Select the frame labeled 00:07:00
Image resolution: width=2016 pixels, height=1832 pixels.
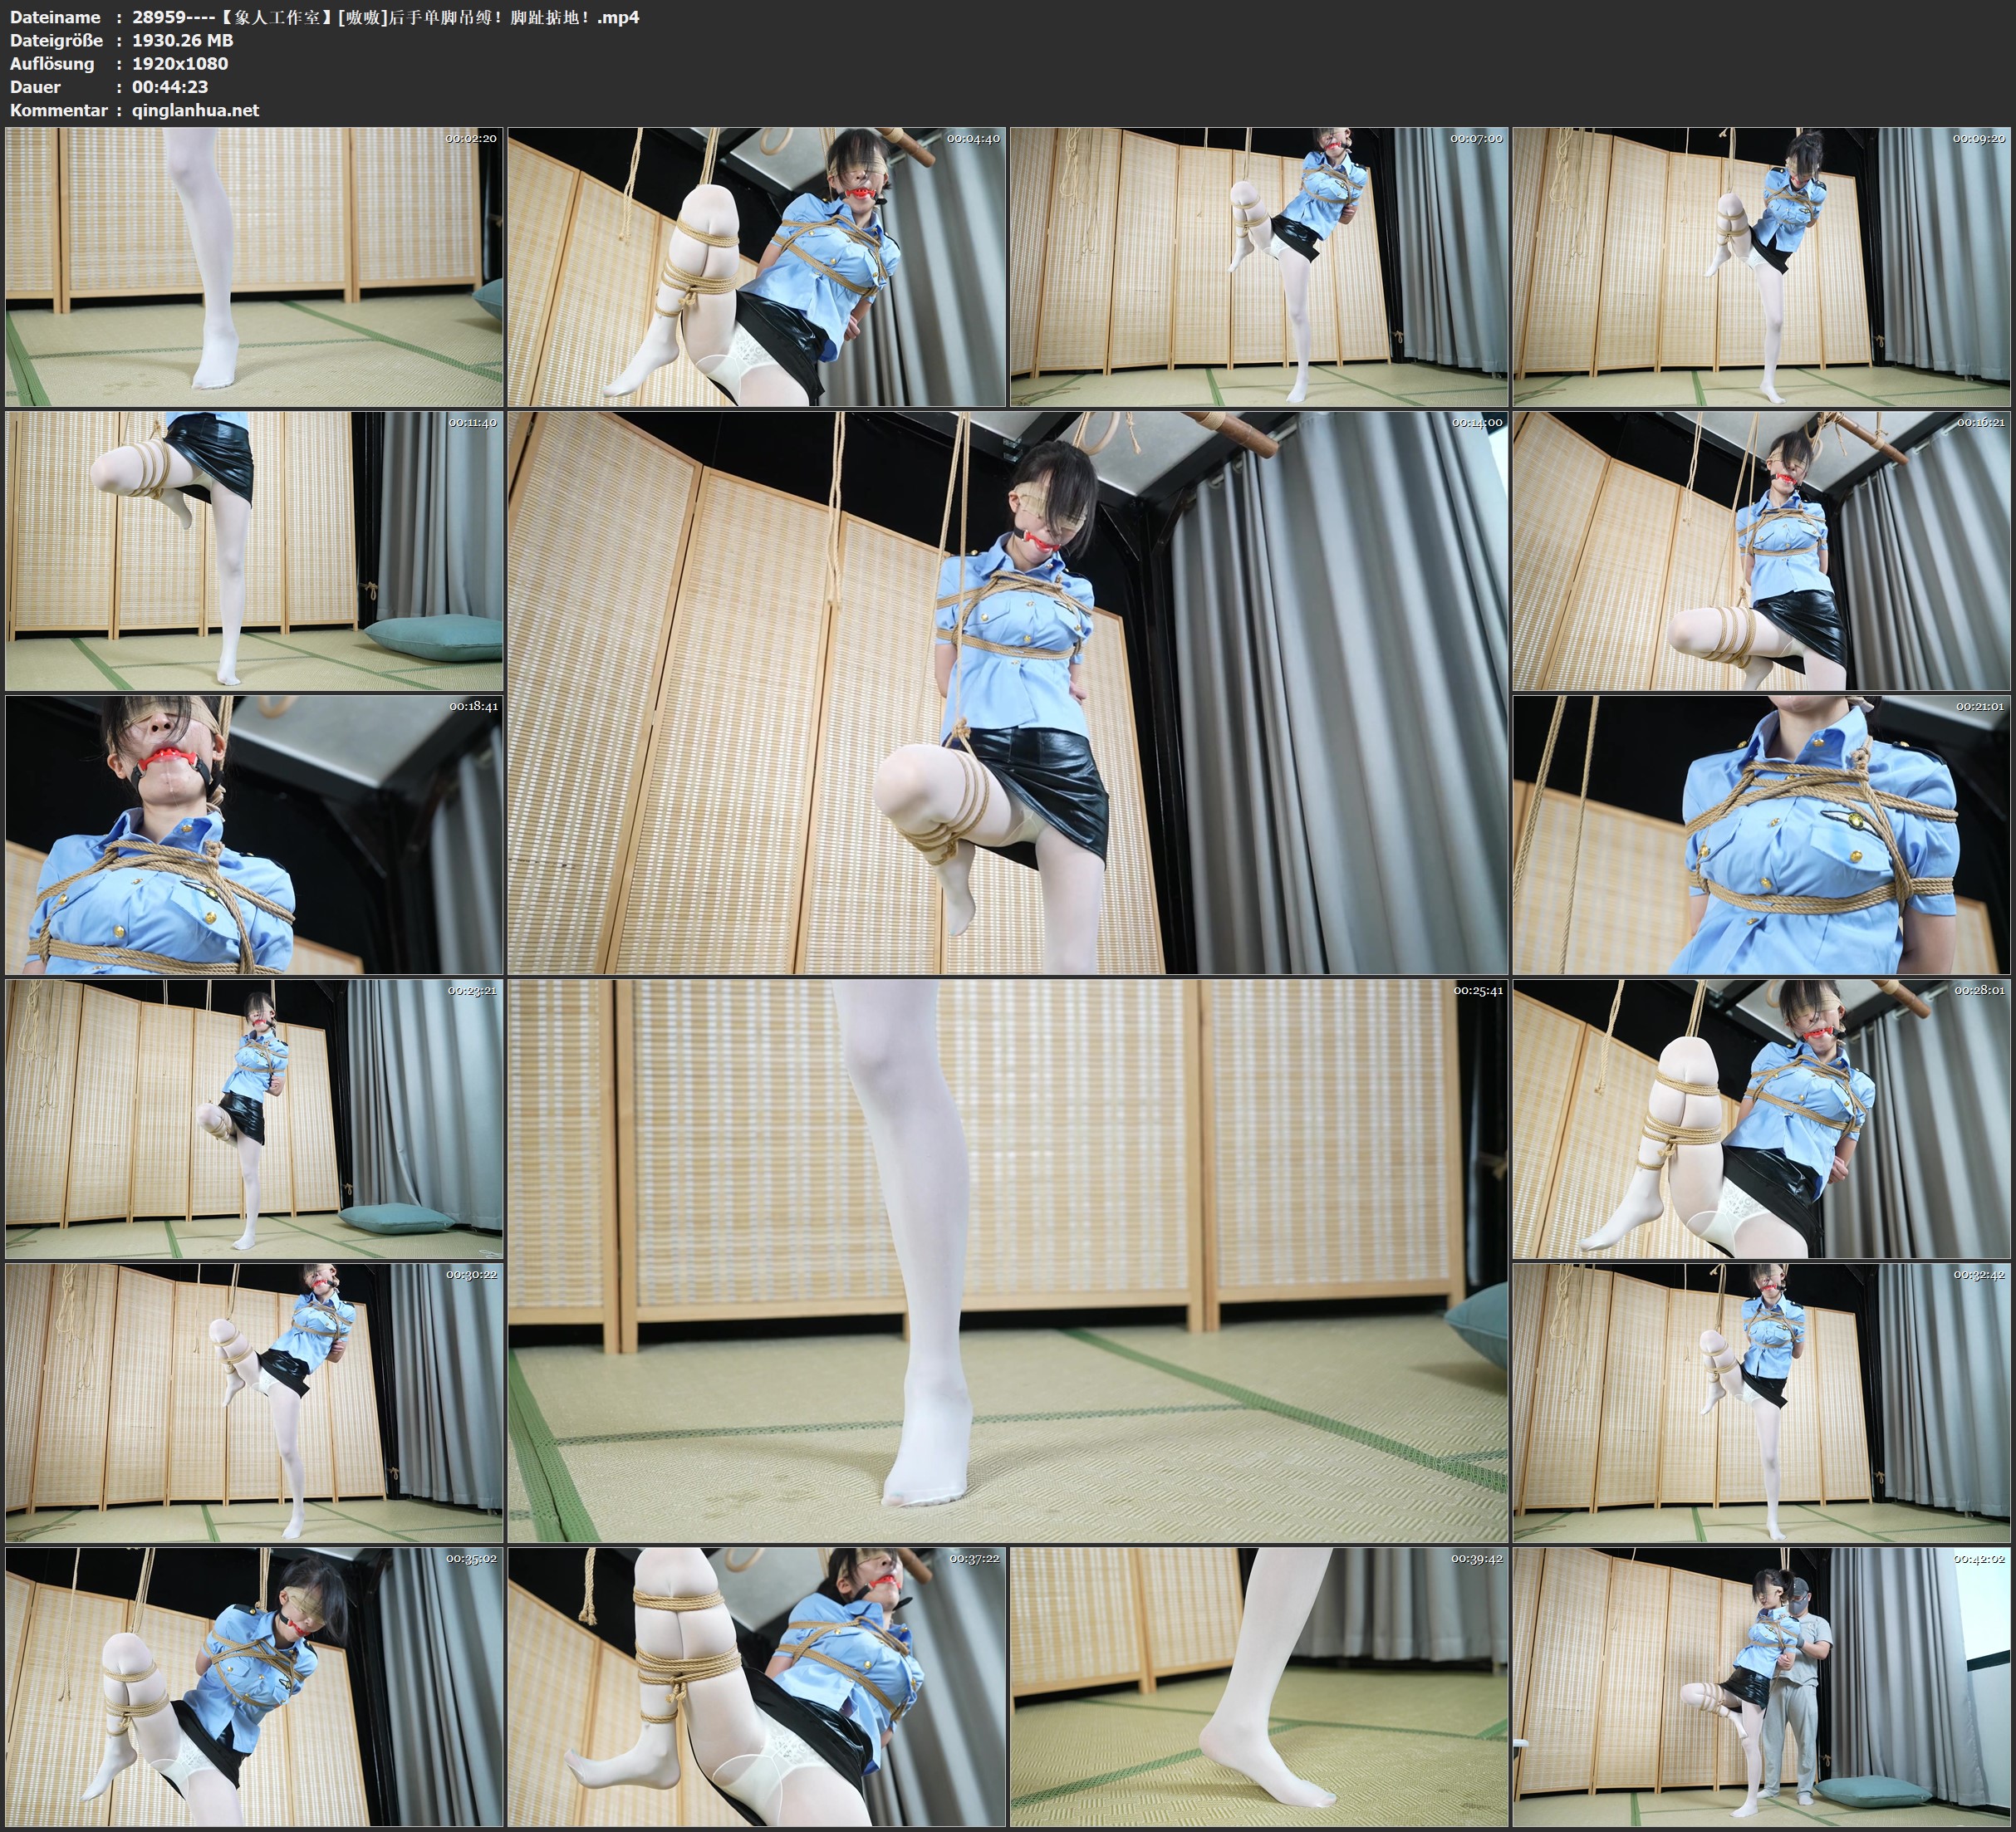1258,266
